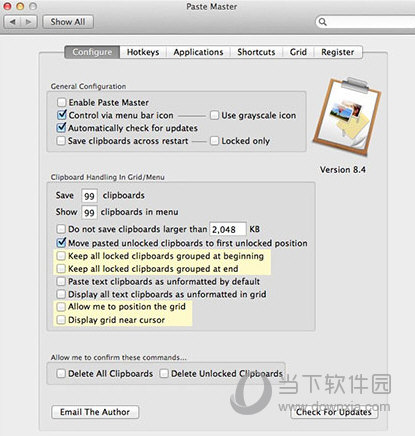This screenshot has width=415, height=436.
Task: Toggle Delete Unlocked Clipboards confirmation
Action: (164, 374)
